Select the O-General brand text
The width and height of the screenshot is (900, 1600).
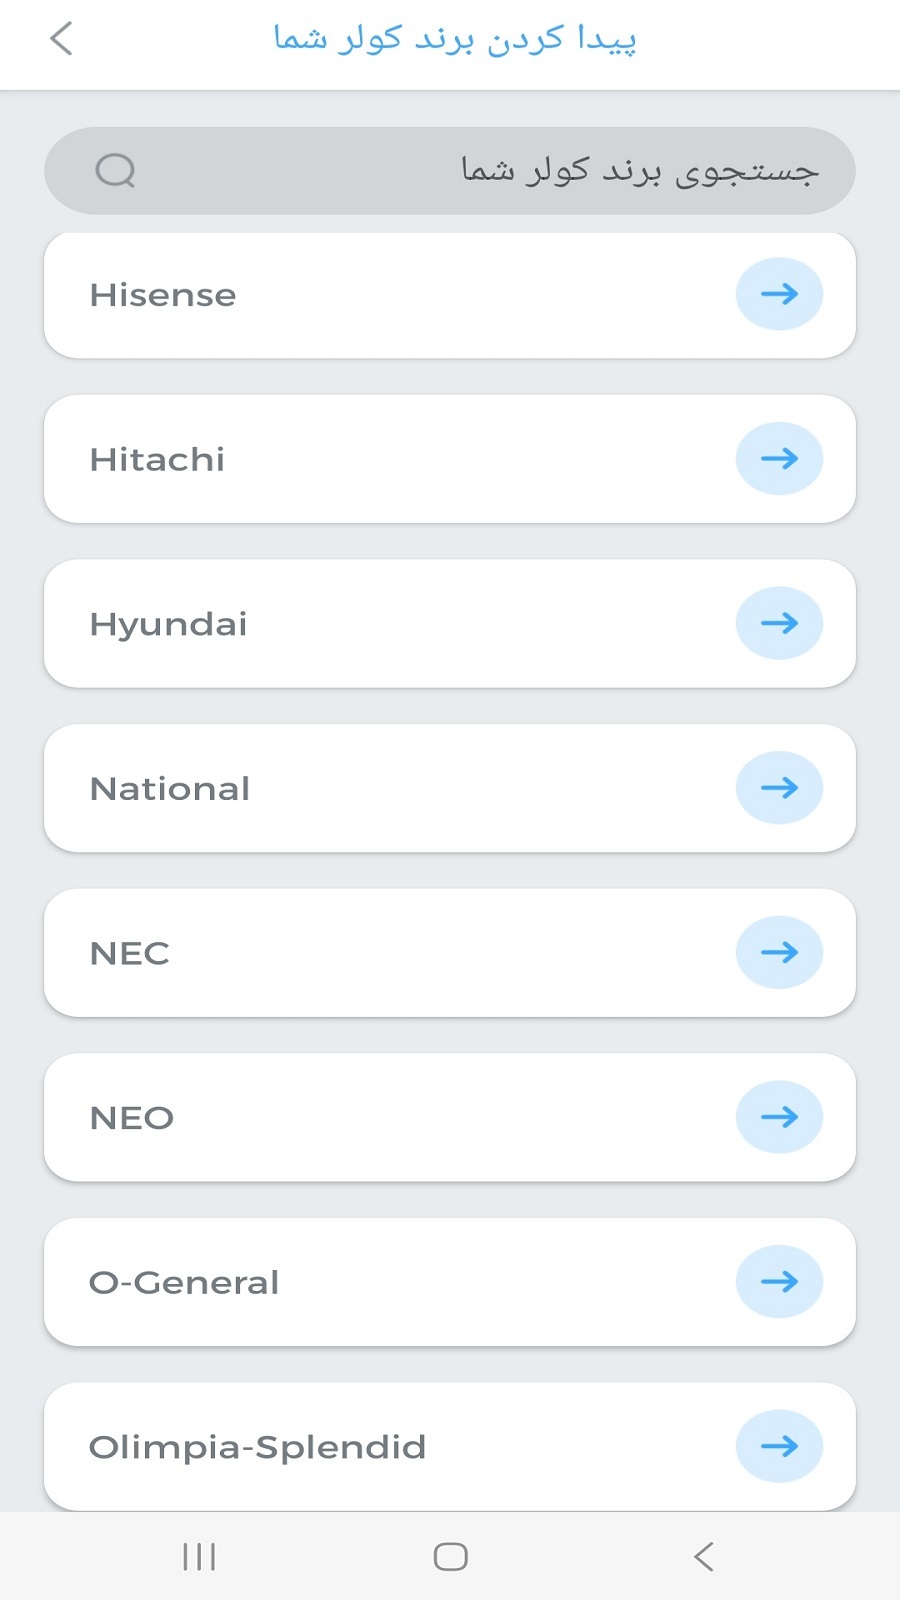point(184,1282)
